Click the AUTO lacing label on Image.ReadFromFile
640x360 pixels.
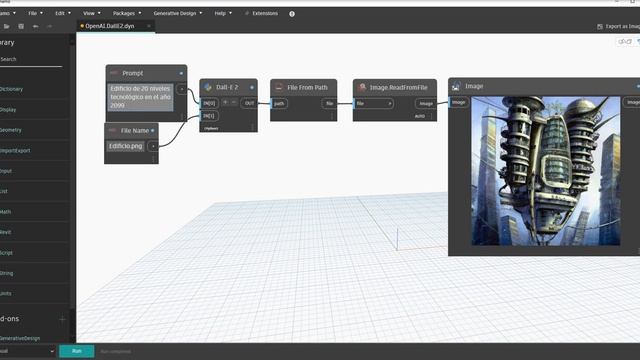tap(420, 116)
